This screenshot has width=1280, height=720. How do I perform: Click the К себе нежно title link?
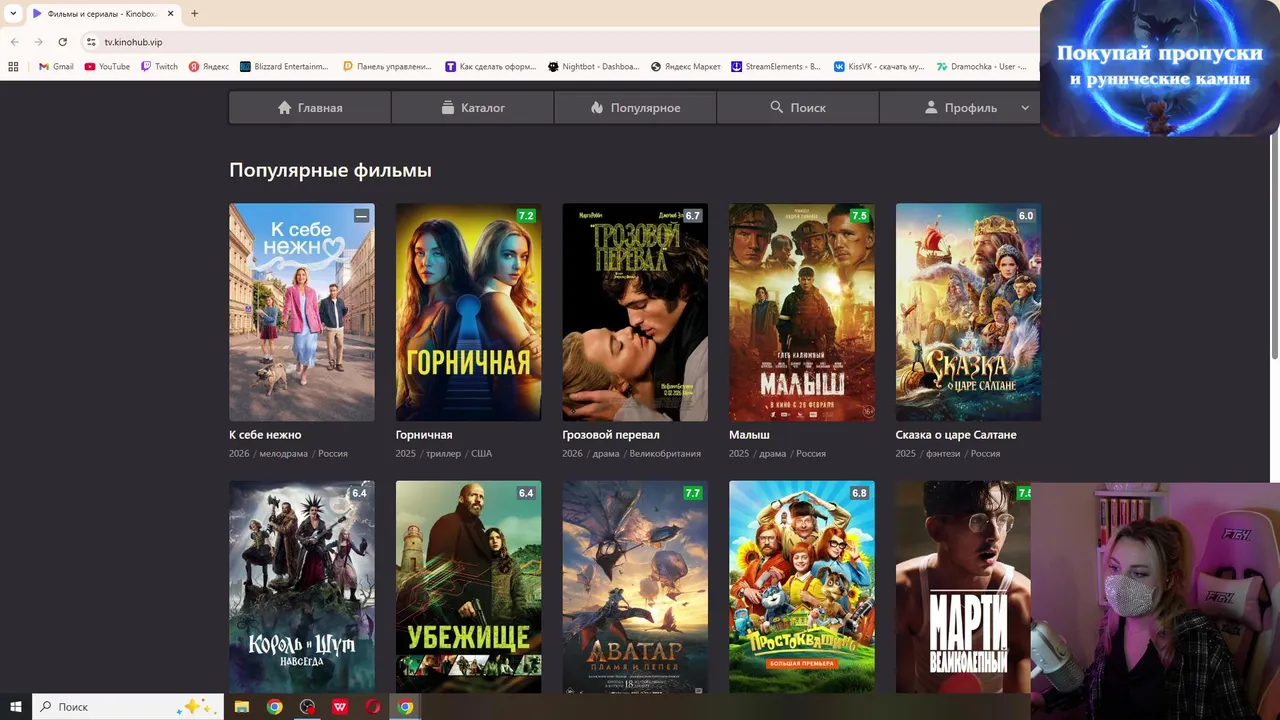(x=265, y=435)
